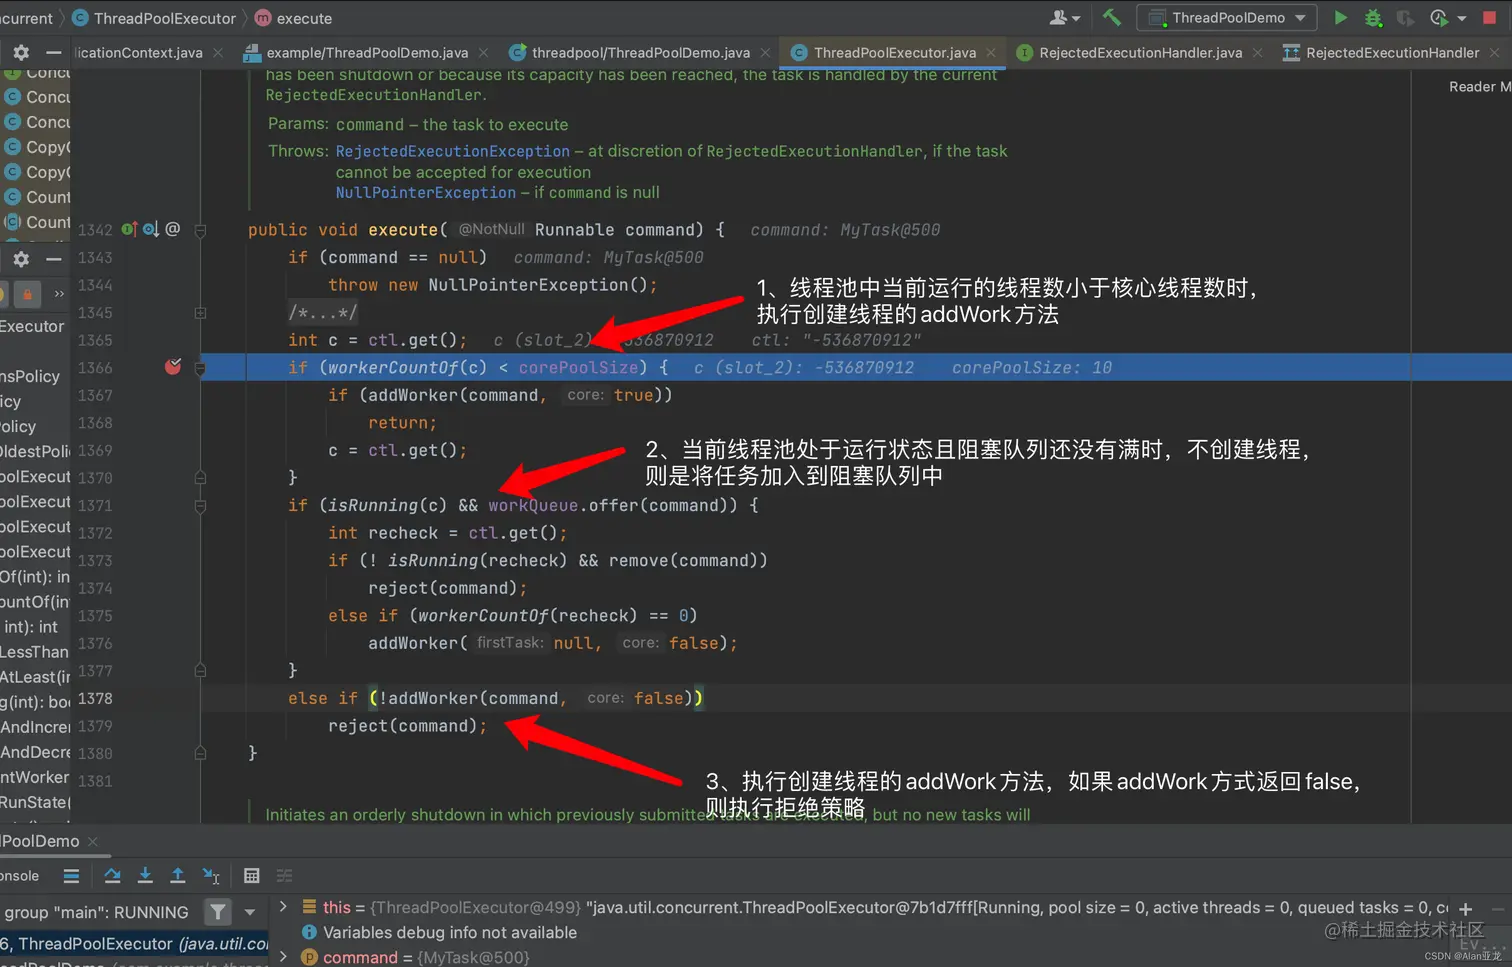Stop the running process with red square

(1490, 17)
